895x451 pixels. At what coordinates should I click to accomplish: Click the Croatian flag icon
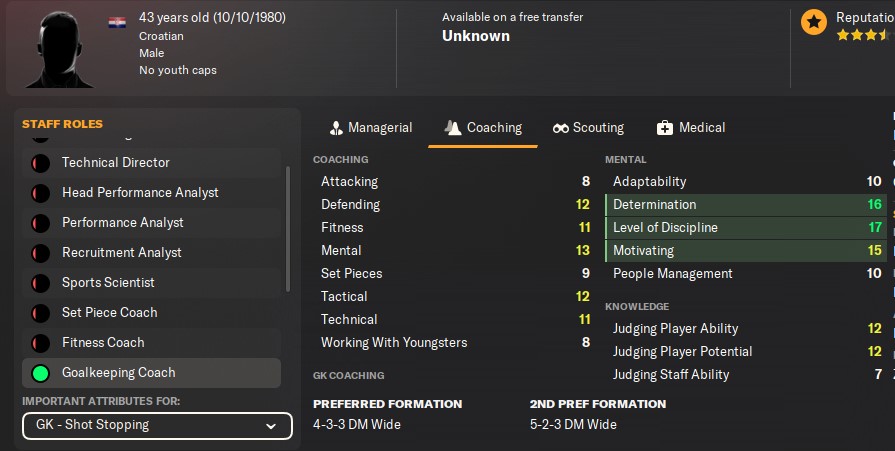(117, 22)
